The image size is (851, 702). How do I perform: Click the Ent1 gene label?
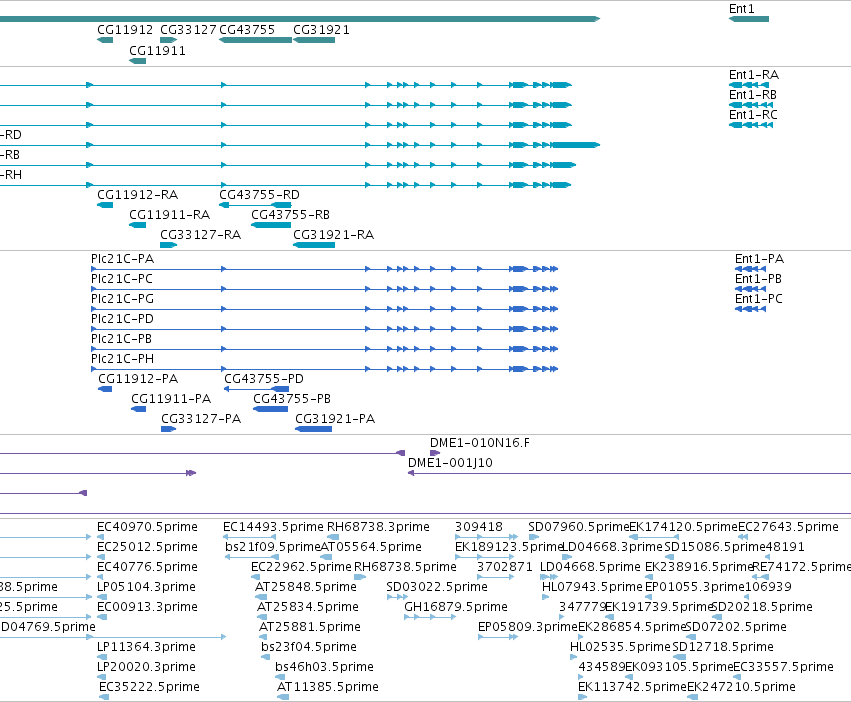741,9
